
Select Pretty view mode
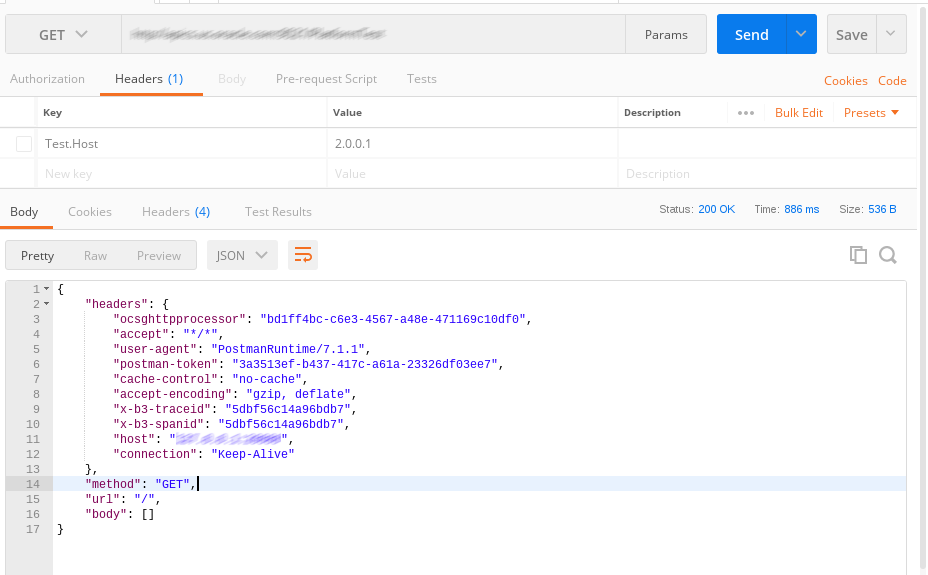[x=37, y=256]
